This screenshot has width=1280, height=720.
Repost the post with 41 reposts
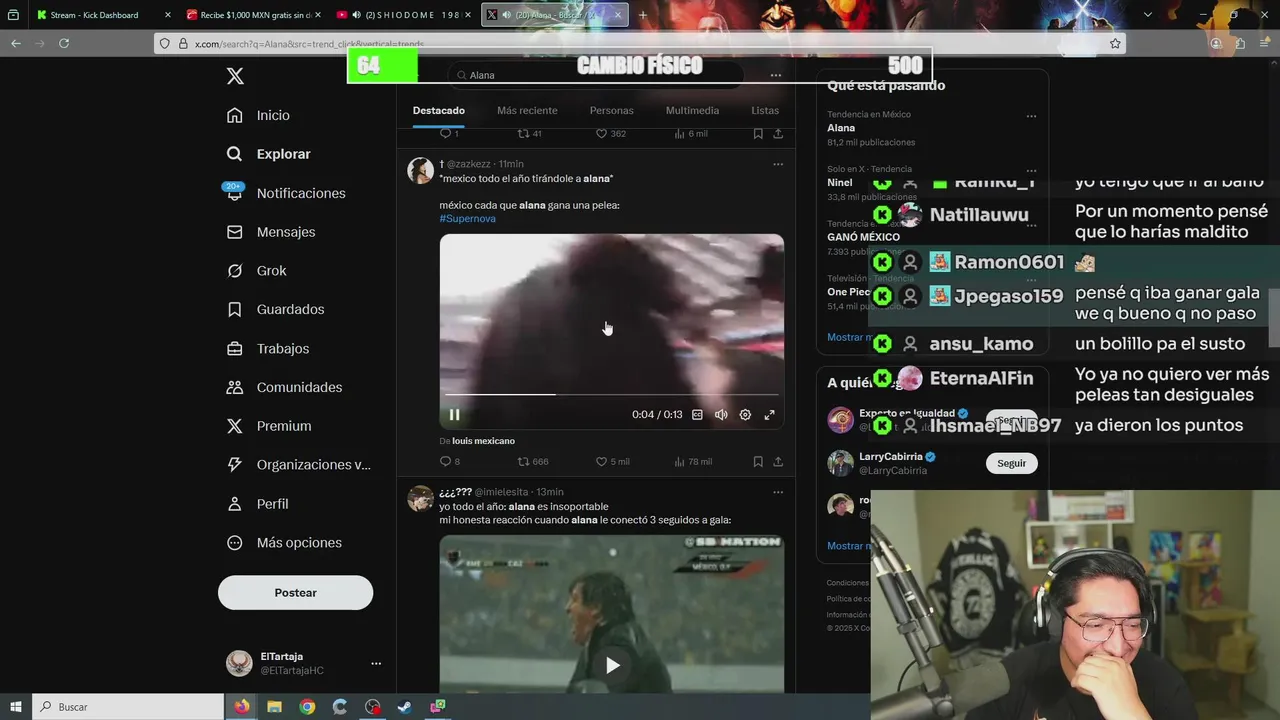[523, 133]
